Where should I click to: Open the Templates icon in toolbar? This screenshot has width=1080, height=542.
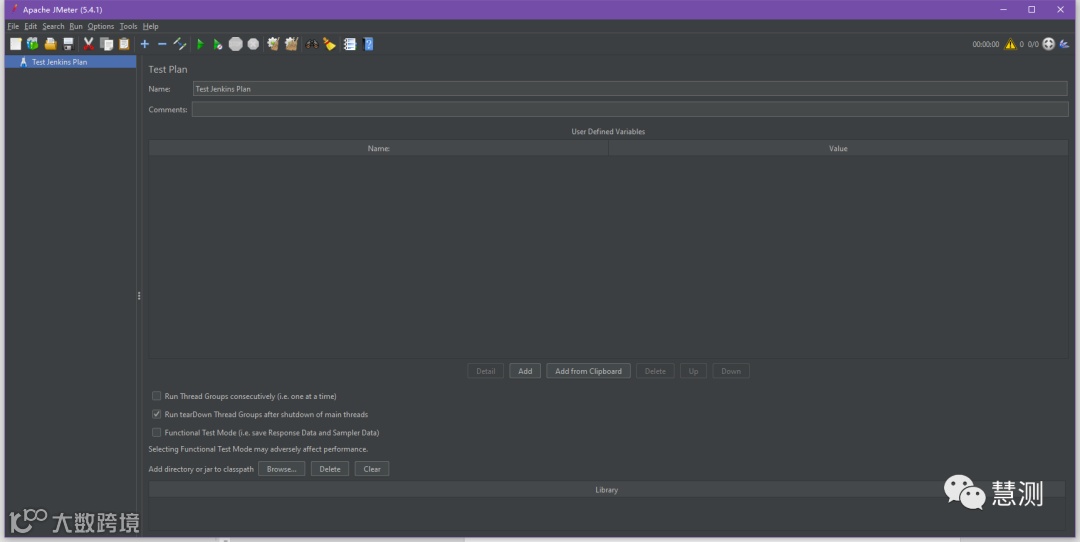pos(32,44)
